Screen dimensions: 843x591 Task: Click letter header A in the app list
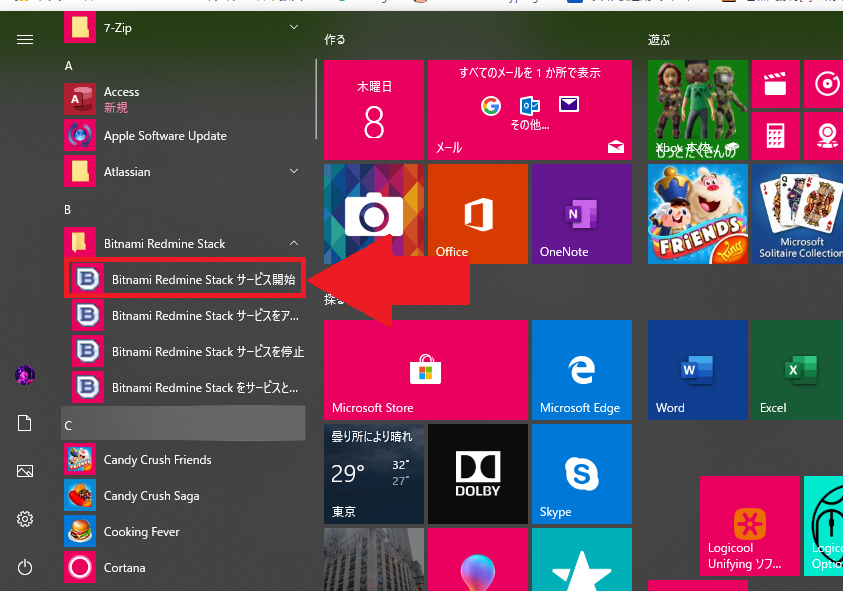tap(69, 66)
